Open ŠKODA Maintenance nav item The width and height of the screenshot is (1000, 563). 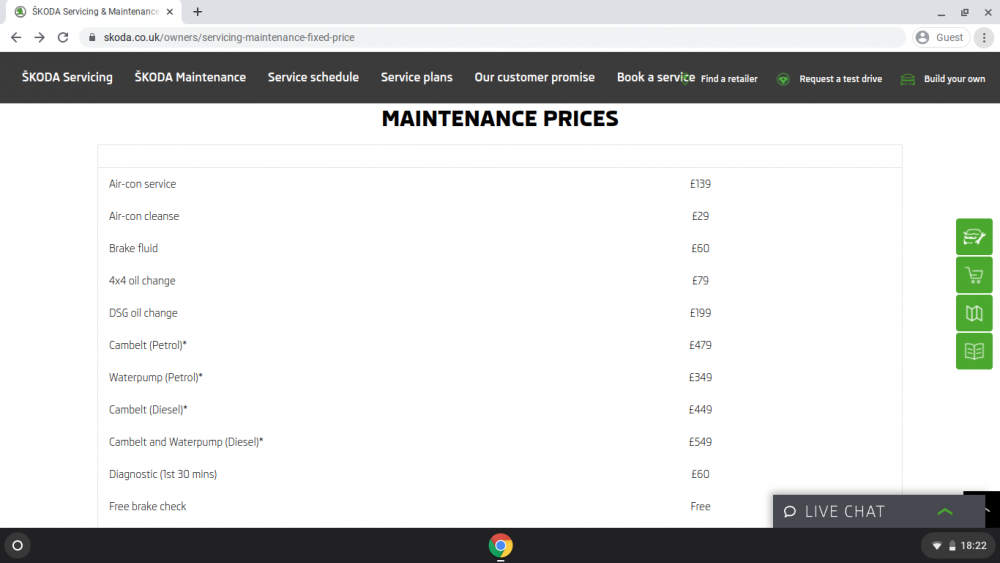pyautogui.click(x=190, y=77)
